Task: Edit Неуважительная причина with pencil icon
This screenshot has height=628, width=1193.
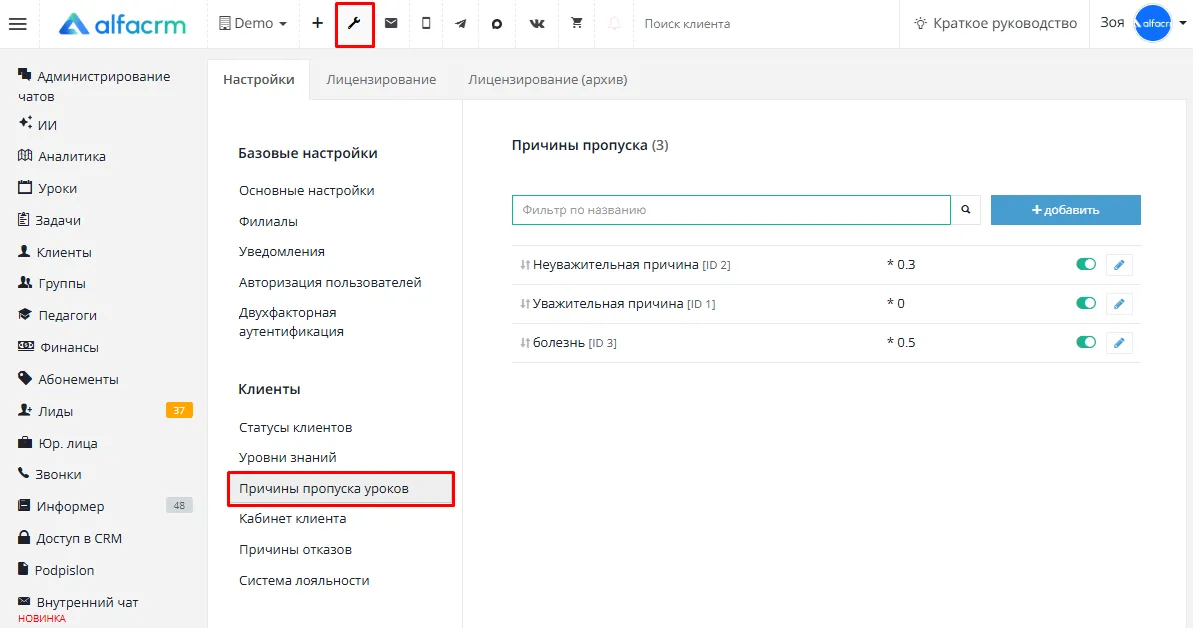Action: (x=1118, y=265)
